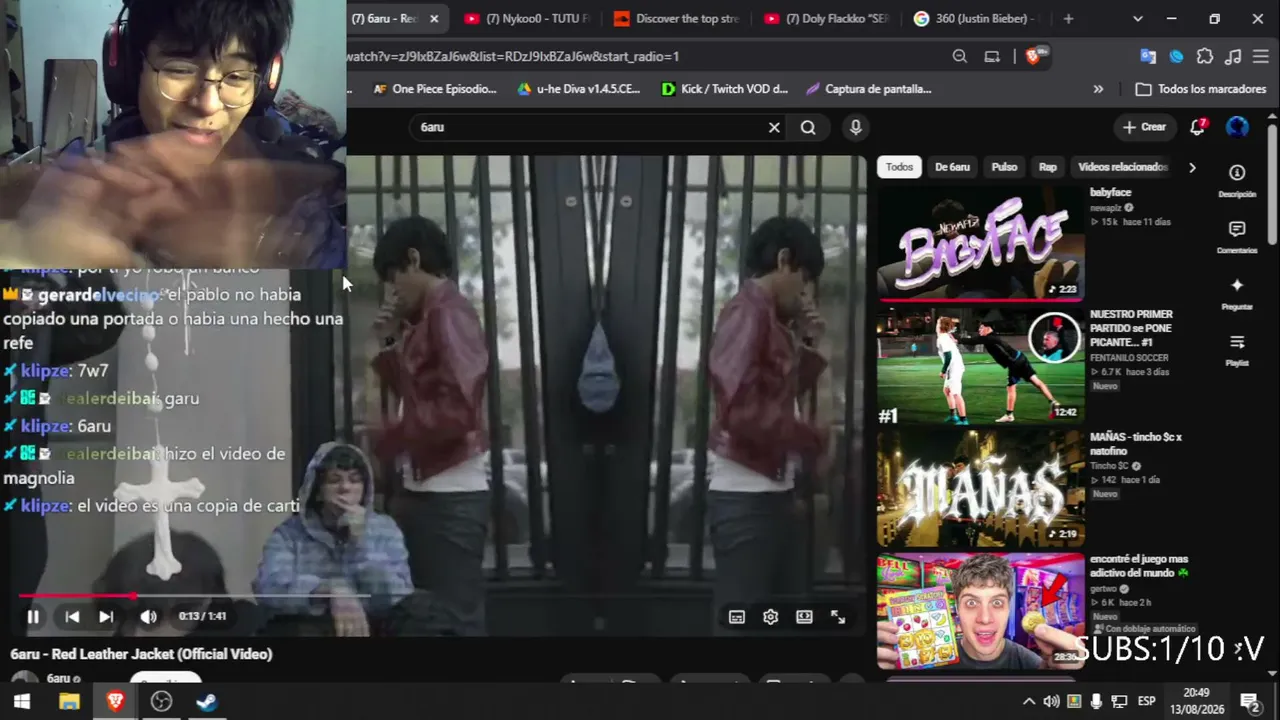Open the Google Translate extension icon
This screenshot has width=1280, height=720.
tap(1148, 56)
